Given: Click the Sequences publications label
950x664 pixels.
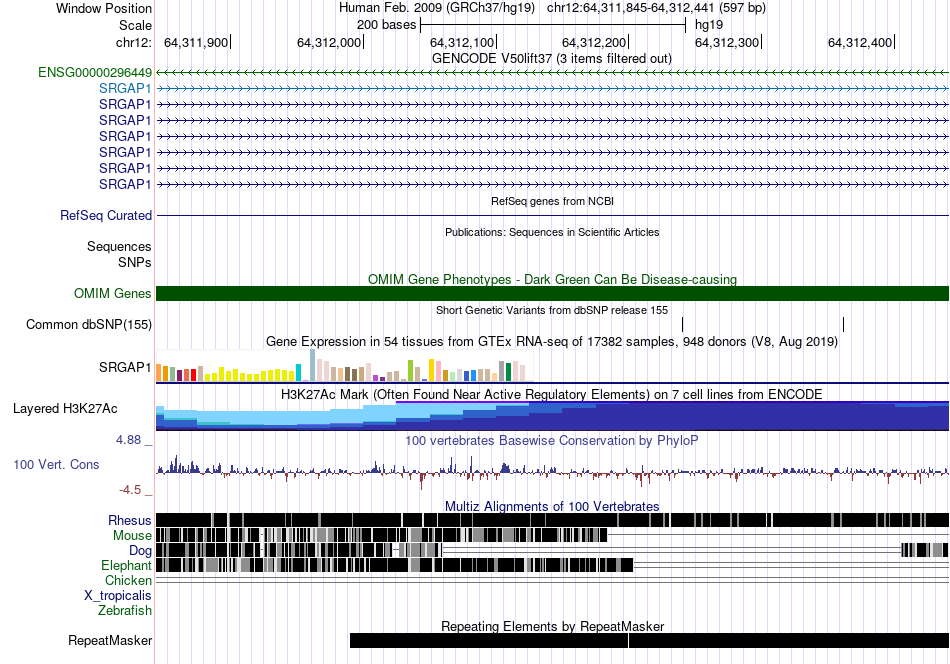Looking at the screenshot, I should [x=119, y=247].
